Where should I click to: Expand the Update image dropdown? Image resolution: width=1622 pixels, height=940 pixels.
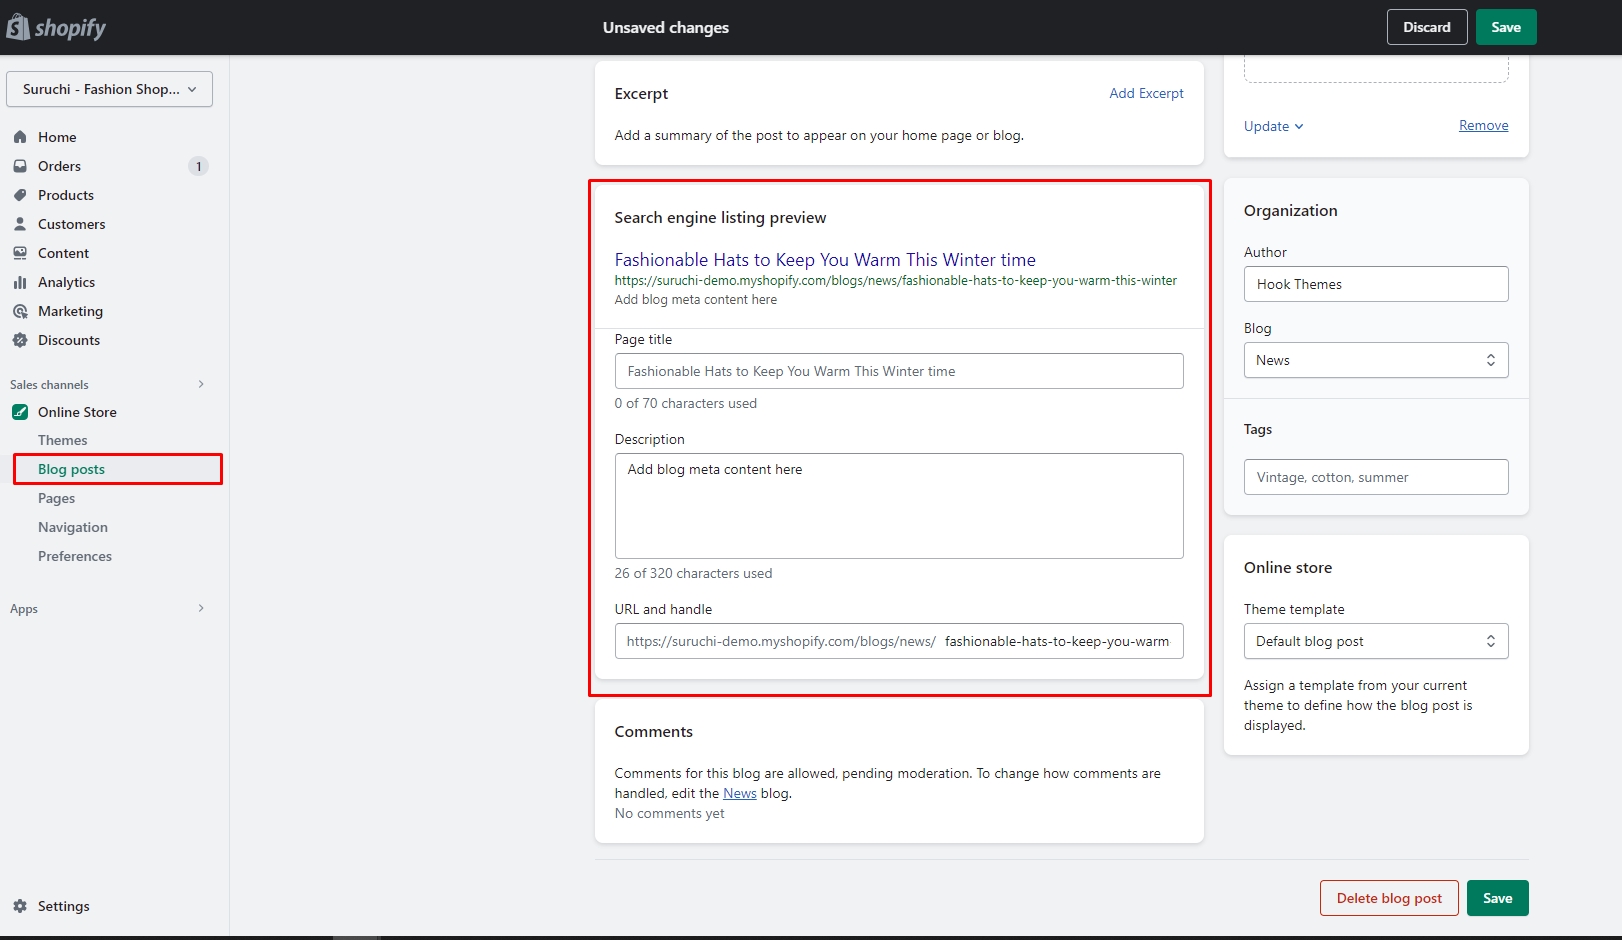1273,126
